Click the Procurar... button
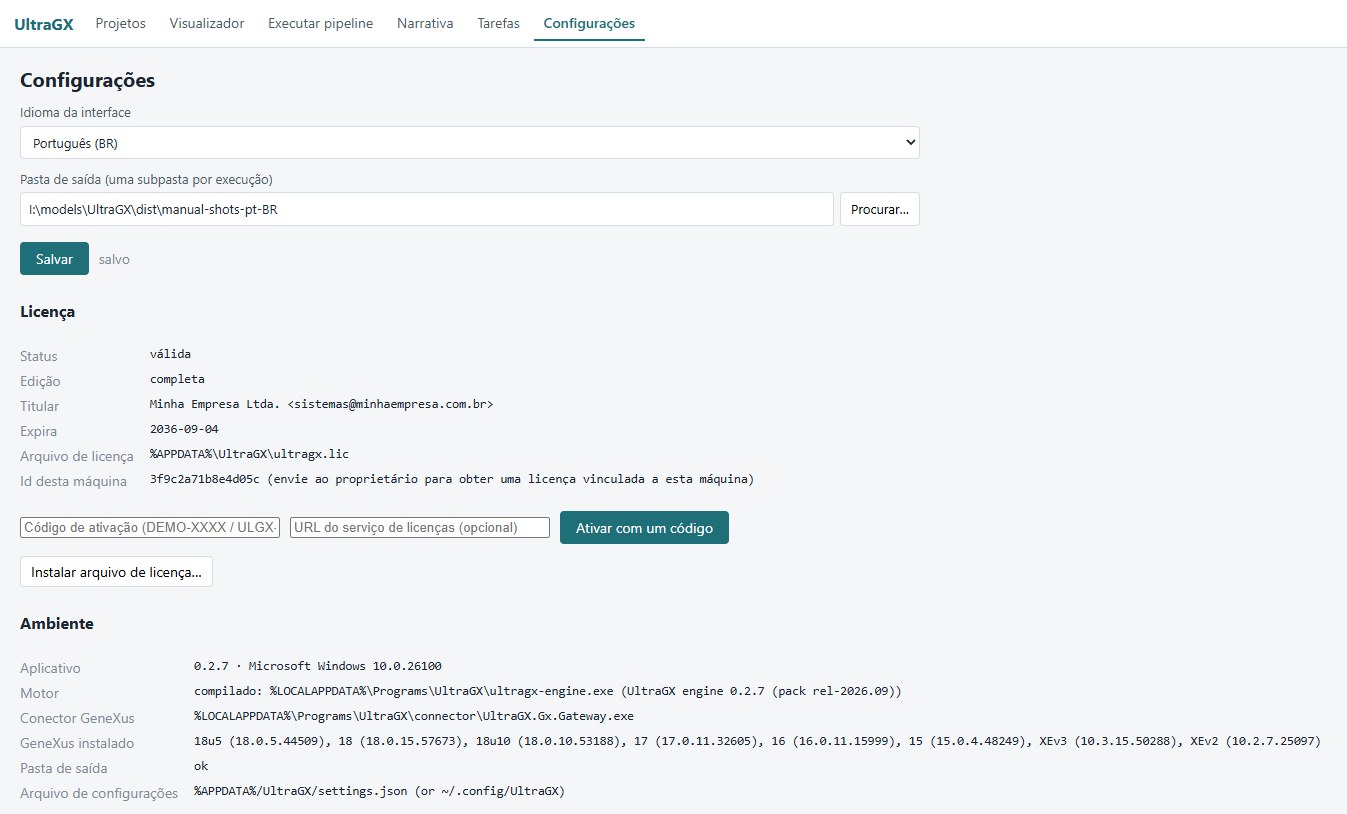Image resolution: width=1347 pixels, height=814 pixels. [x=880, y=209]
